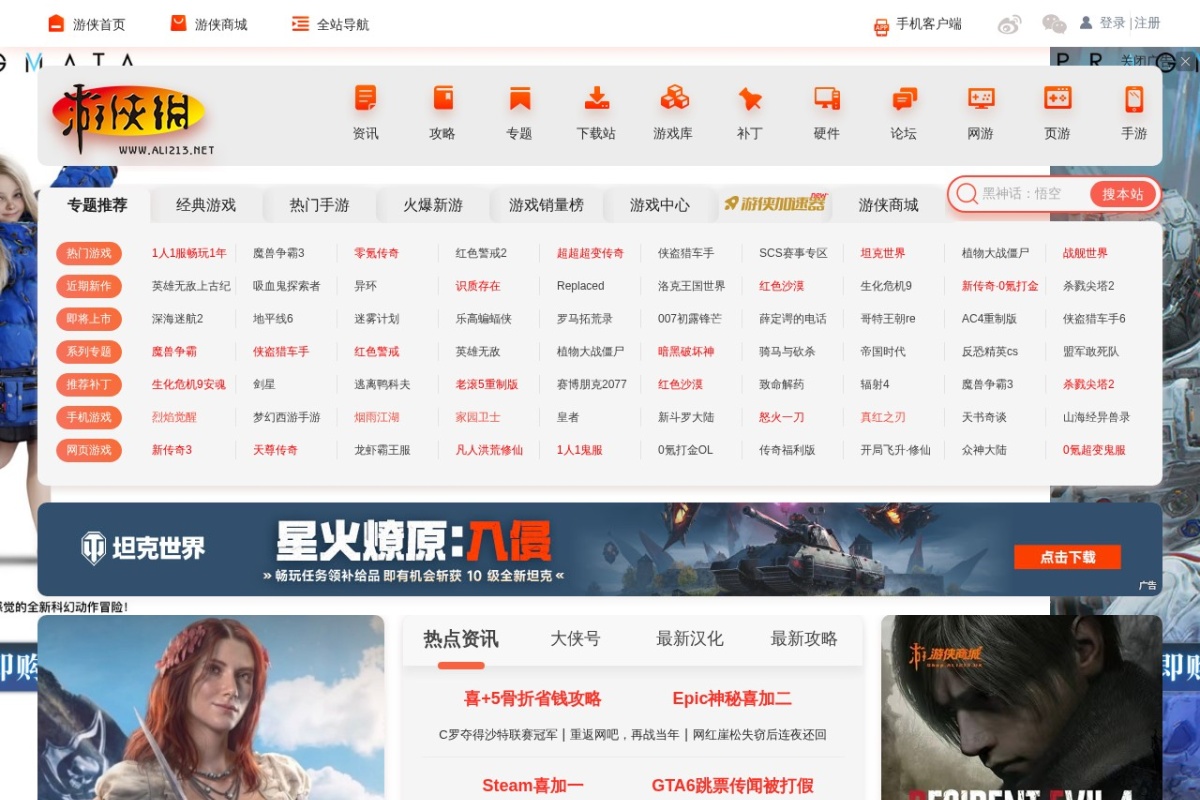Viewport: 1200px width, 800px height.
Task: Open the 生化危机9 link
Action: pyautogui.click(x=886, y=286)
